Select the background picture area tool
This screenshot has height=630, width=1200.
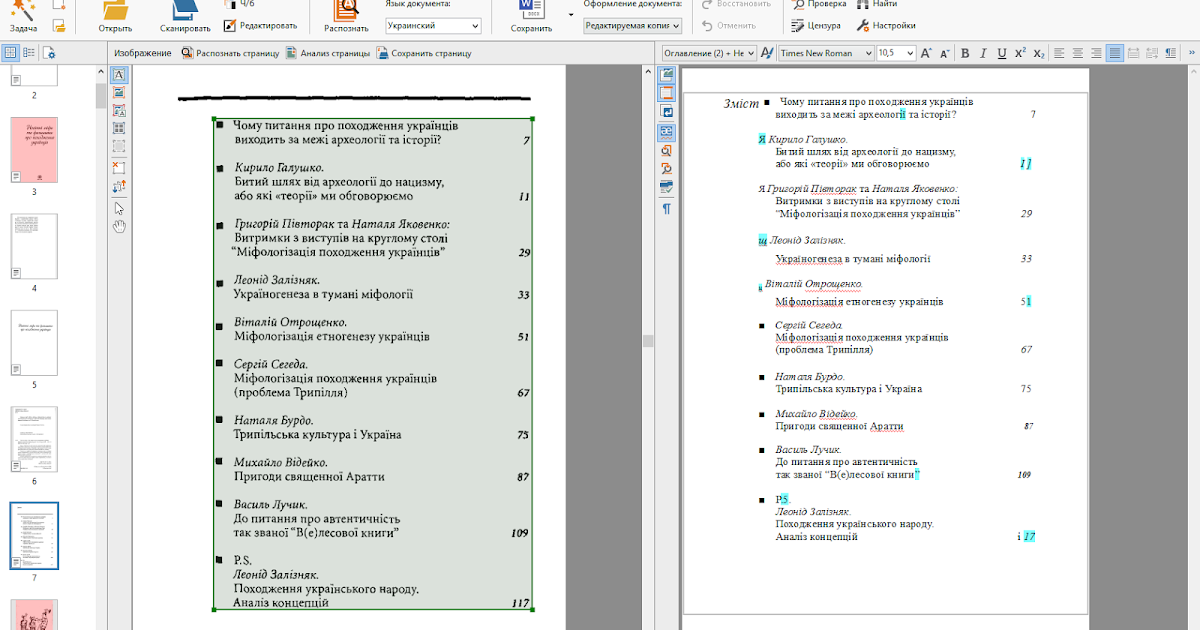[x=119, y=110]
